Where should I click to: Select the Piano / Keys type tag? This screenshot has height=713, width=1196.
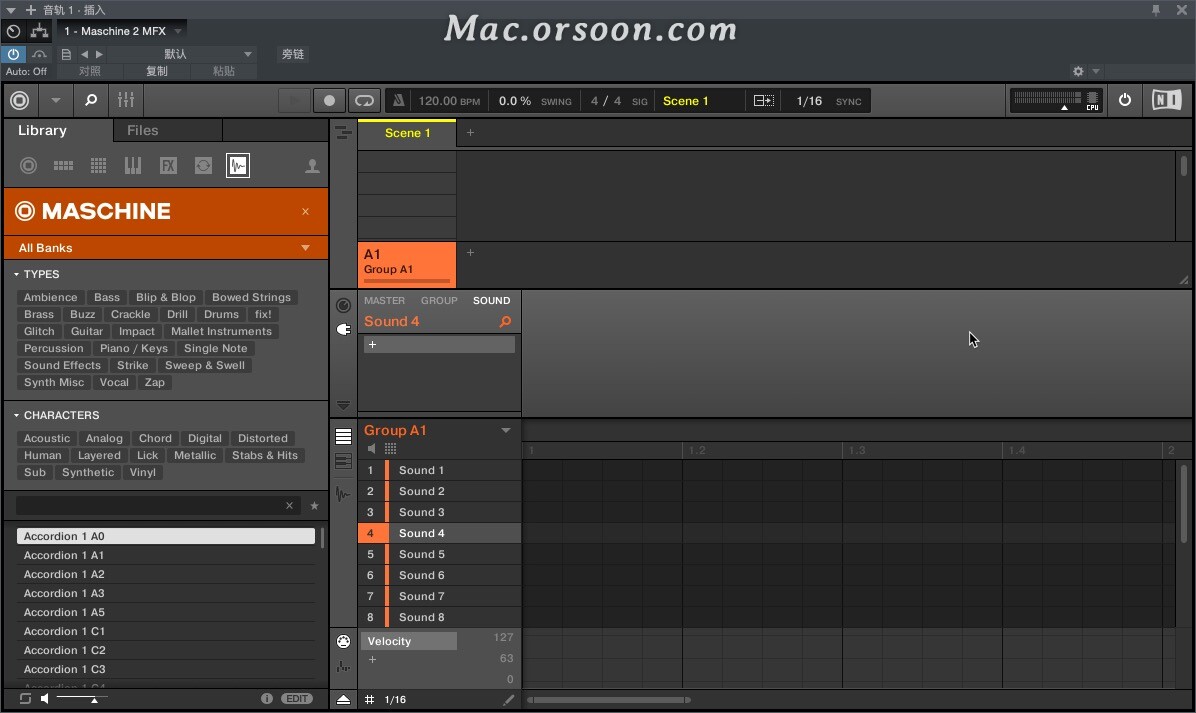click(x=134, y=348)
